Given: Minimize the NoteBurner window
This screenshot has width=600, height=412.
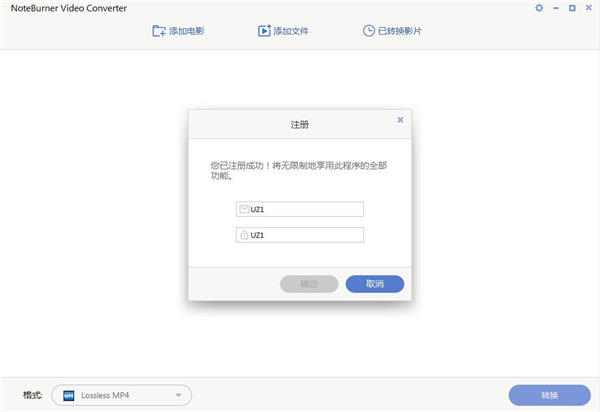Looking at the screenshot, I should [556, 8].
